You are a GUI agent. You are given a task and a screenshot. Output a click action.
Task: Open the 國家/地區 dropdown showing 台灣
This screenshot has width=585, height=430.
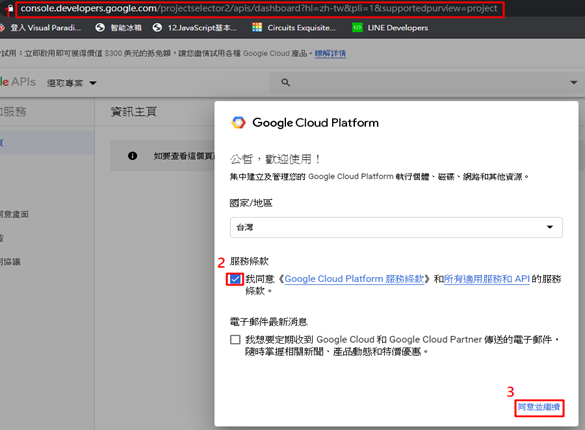(x=396, y=227)
